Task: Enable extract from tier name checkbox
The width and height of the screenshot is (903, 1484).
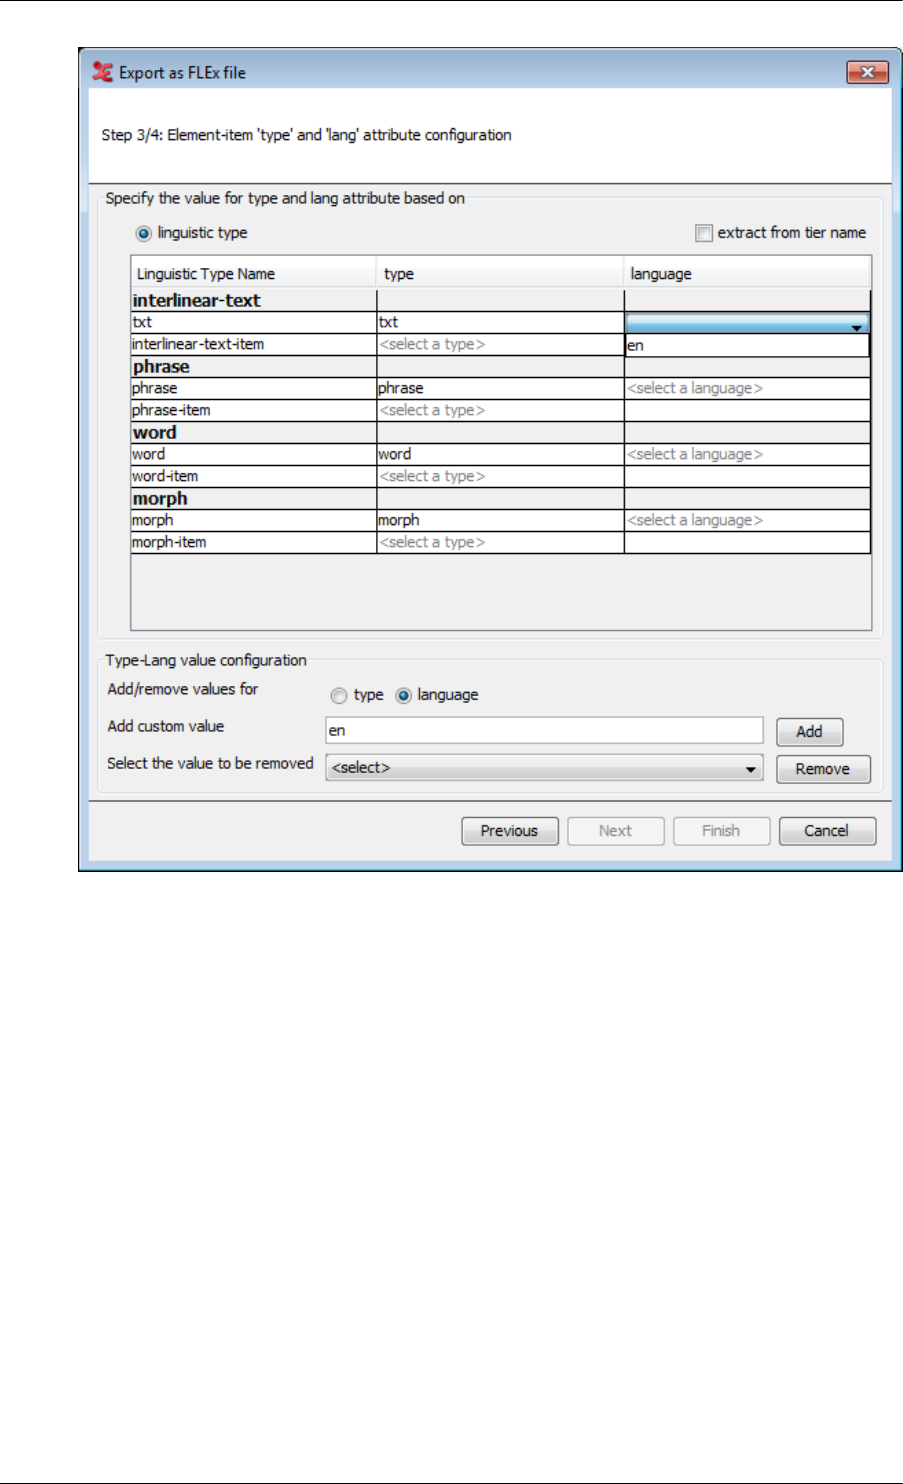Action: pyautogui.click(x=704, y=233)
